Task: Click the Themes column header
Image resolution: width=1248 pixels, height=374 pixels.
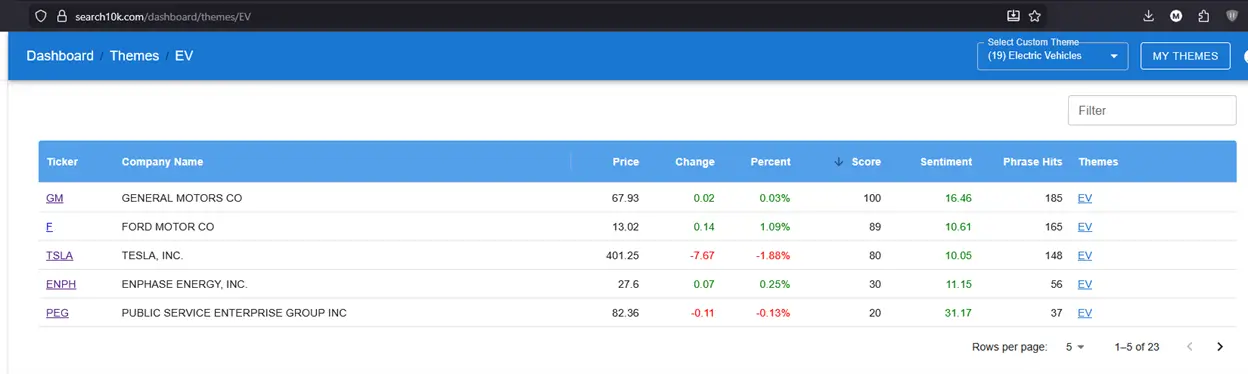Action: [1098, 162]
